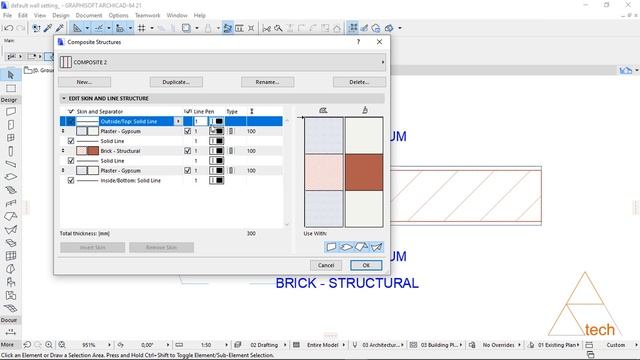Image resolution: width=640 pixels, height=360 pixels.
Task: Open the Edit menu
Action: pyautogui.click(x=22, y=15)
